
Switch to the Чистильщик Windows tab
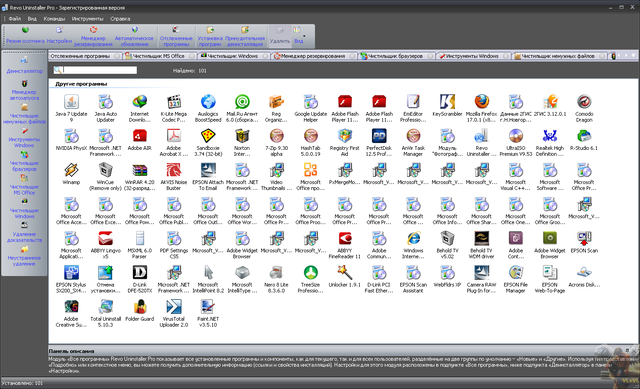pyautogui.click(x=233, y=56)
